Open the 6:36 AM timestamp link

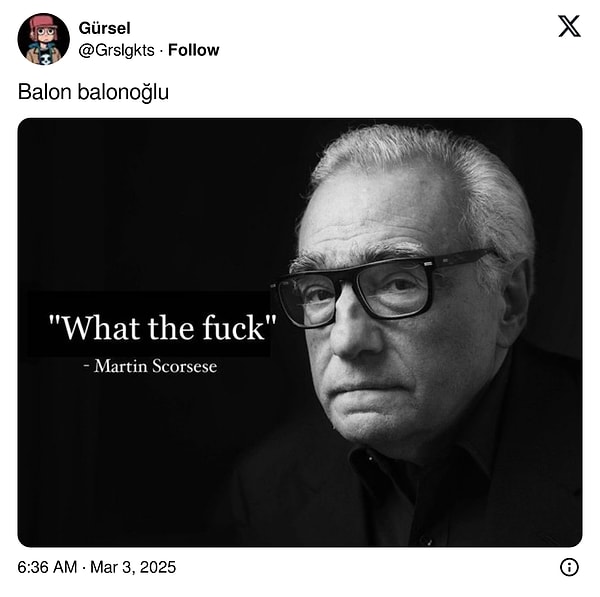(47, 567)
